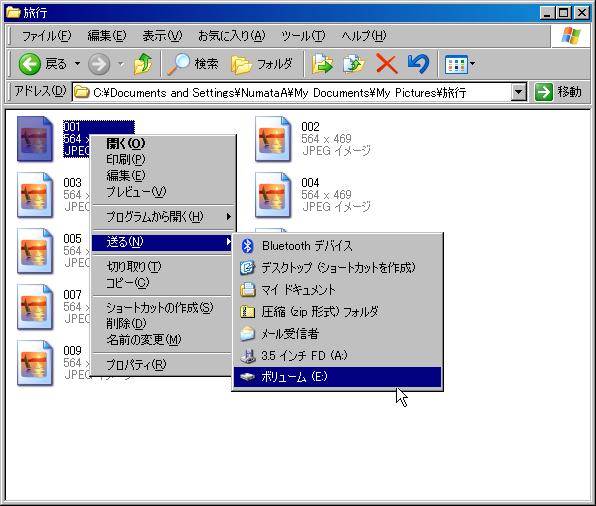
Task: Expand the プログラムから開く submenu
Action: point(162,217)
